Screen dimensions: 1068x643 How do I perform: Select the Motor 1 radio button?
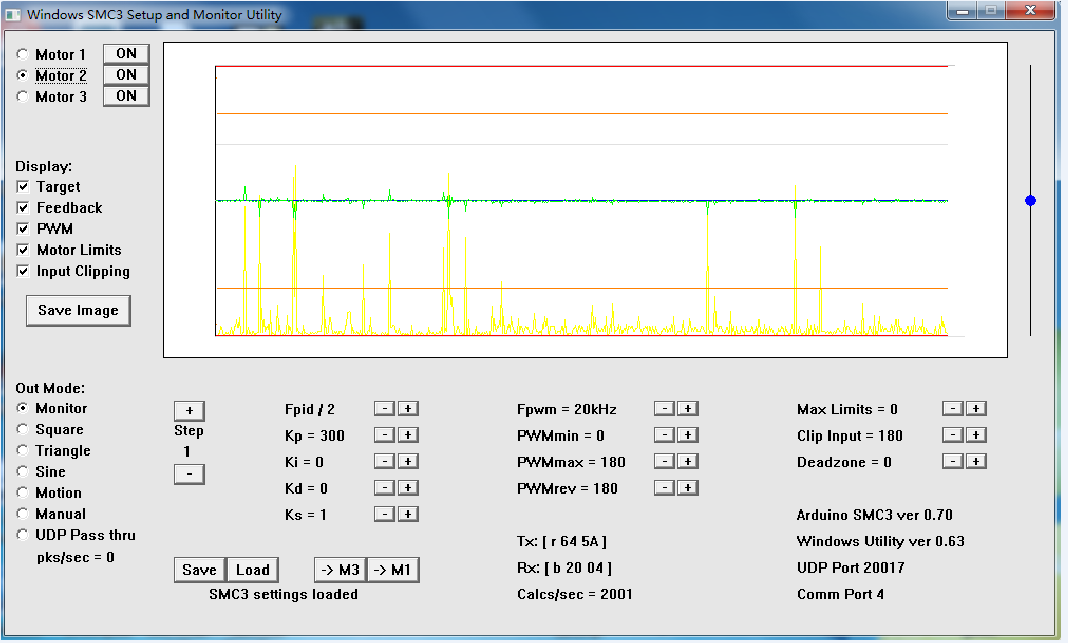(x=22, y=55)
